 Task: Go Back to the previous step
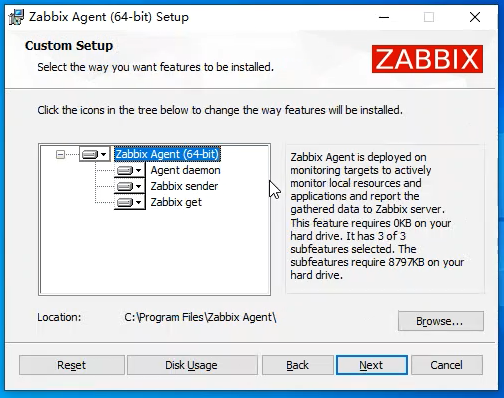298,365
